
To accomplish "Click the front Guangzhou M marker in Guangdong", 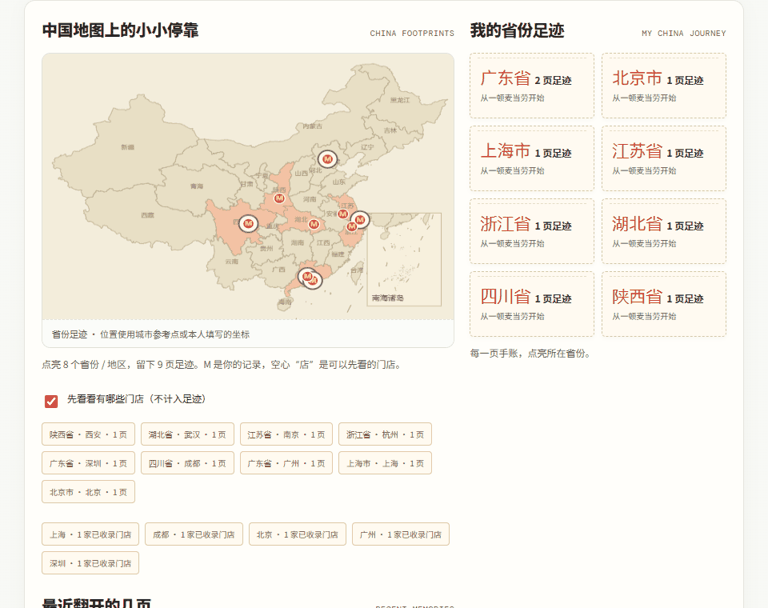I will (307, 277).
